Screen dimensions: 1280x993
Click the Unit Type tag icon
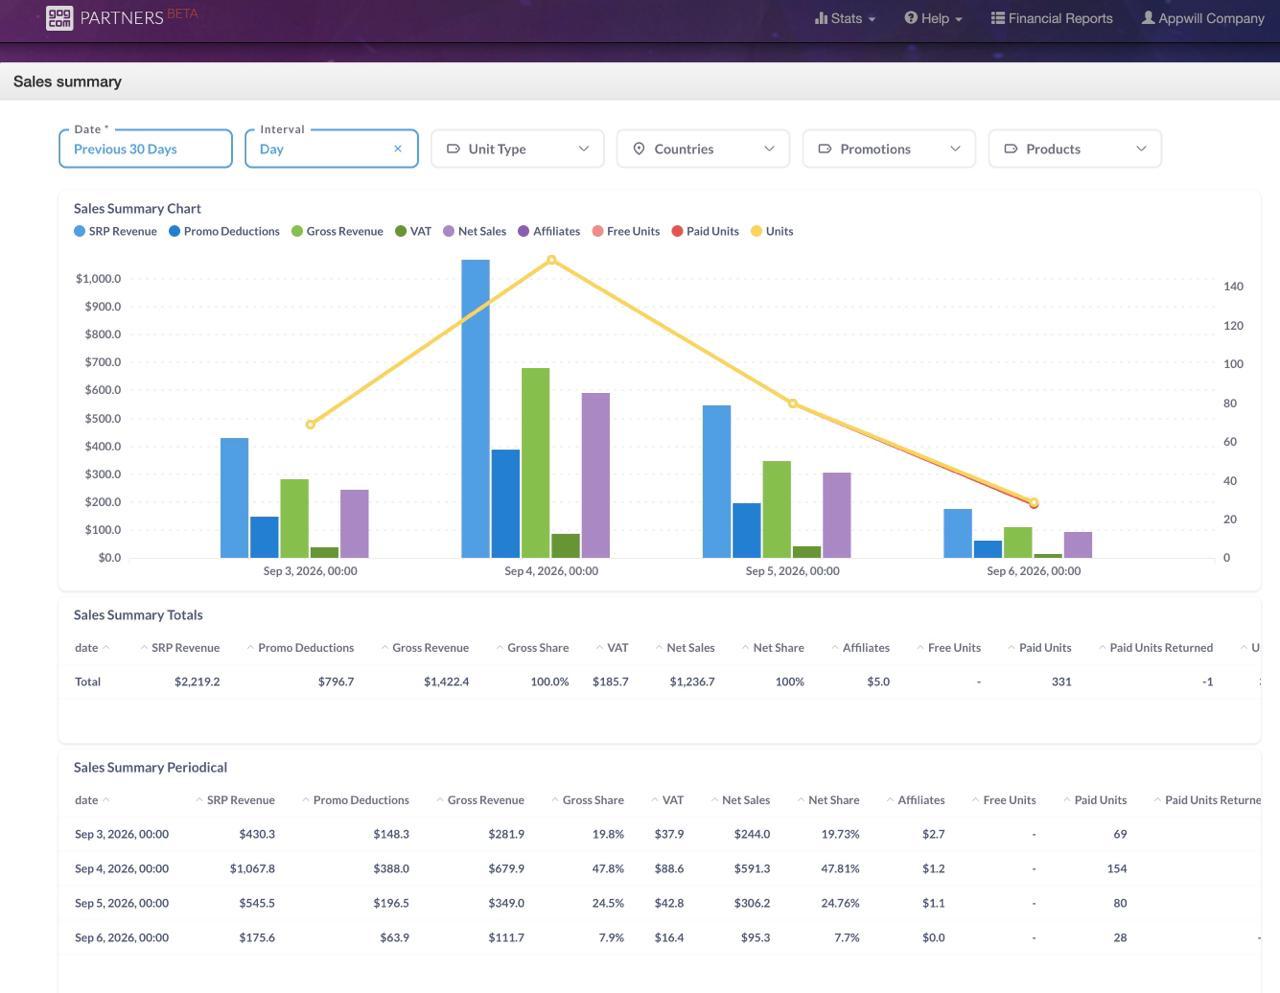[x=453, y=149]
